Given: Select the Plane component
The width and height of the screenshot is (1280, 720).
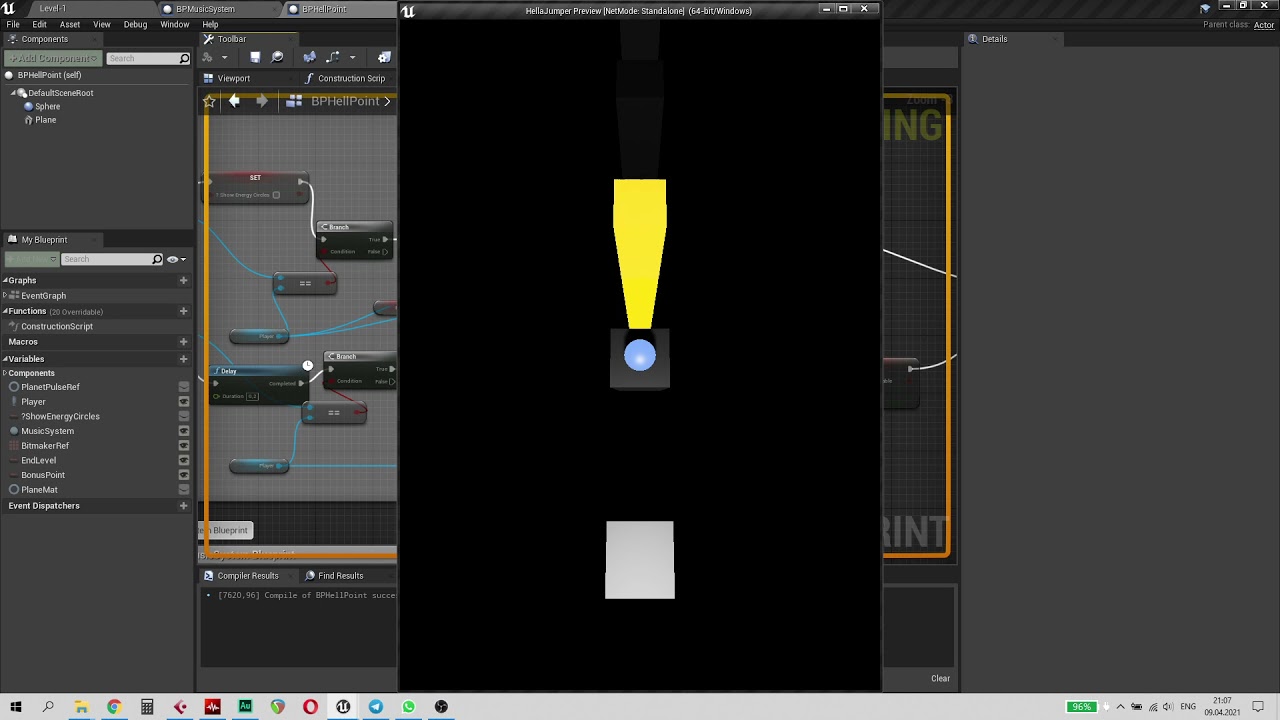Looking at the screenshot, I should pos(40,120).
